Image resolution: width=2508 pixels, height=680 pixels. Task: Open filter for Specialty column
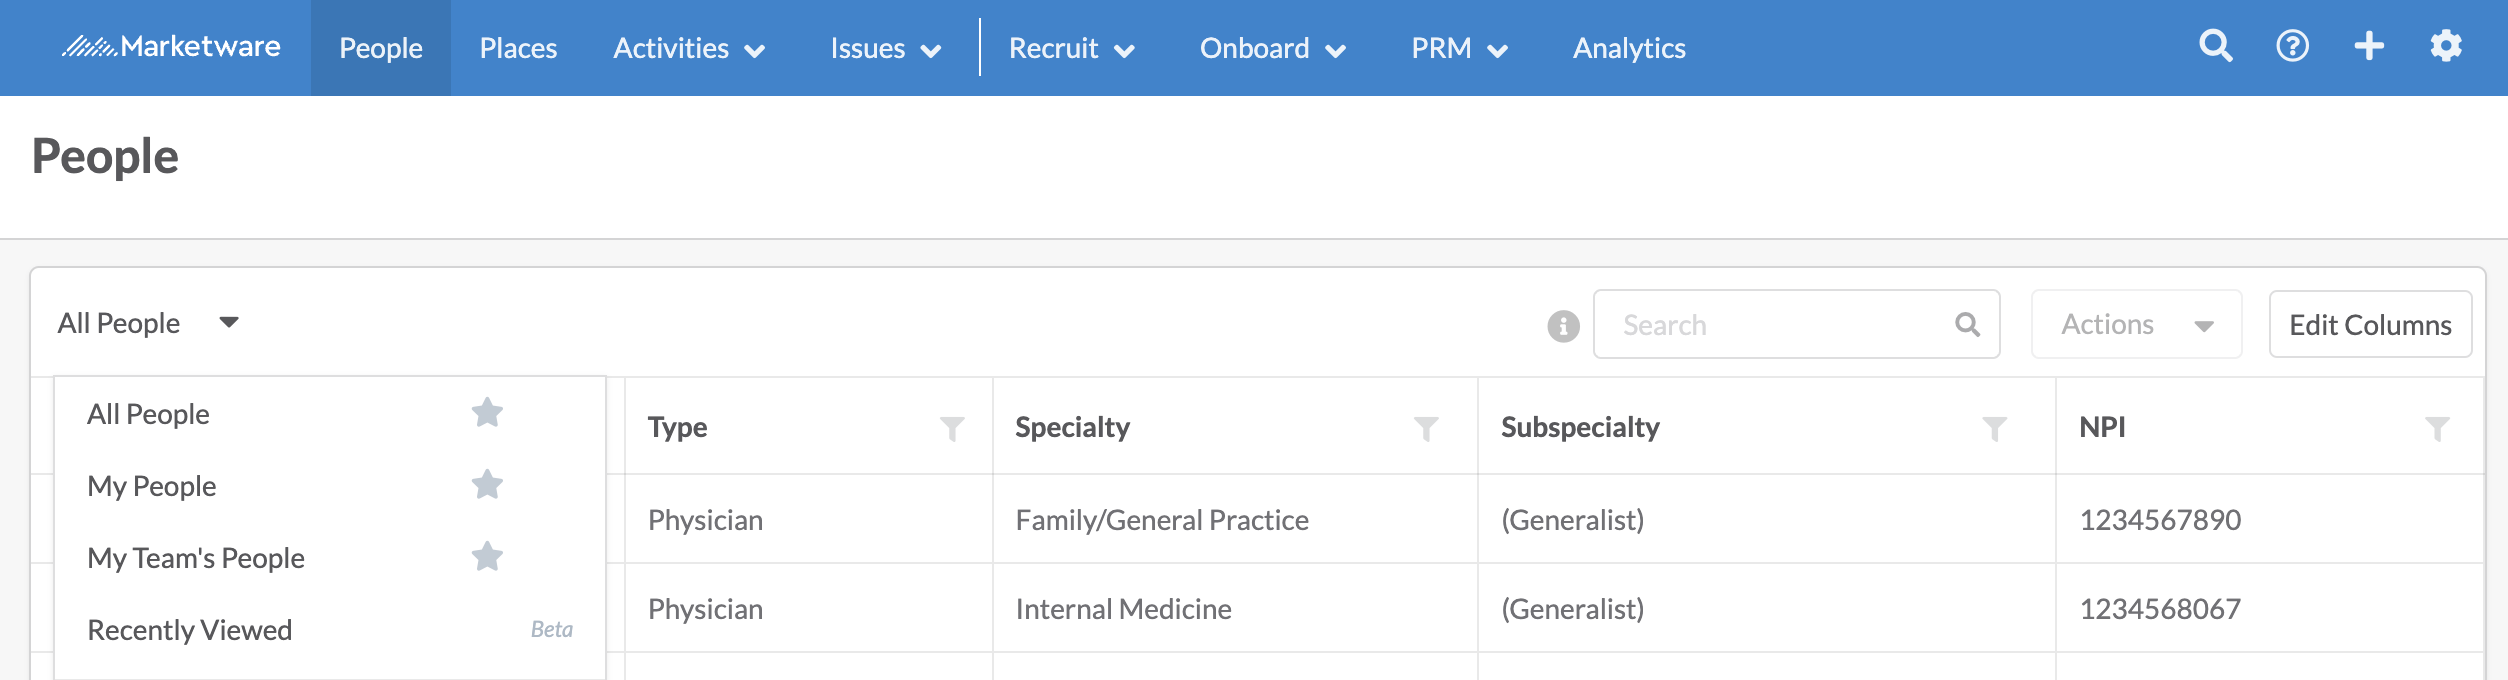pos(1426,429)
